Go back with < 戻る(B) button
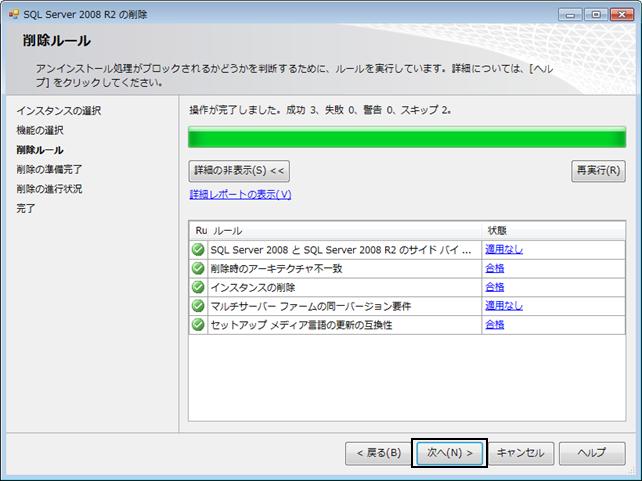Viewport: 642px width, 481px height. [378, 453]
